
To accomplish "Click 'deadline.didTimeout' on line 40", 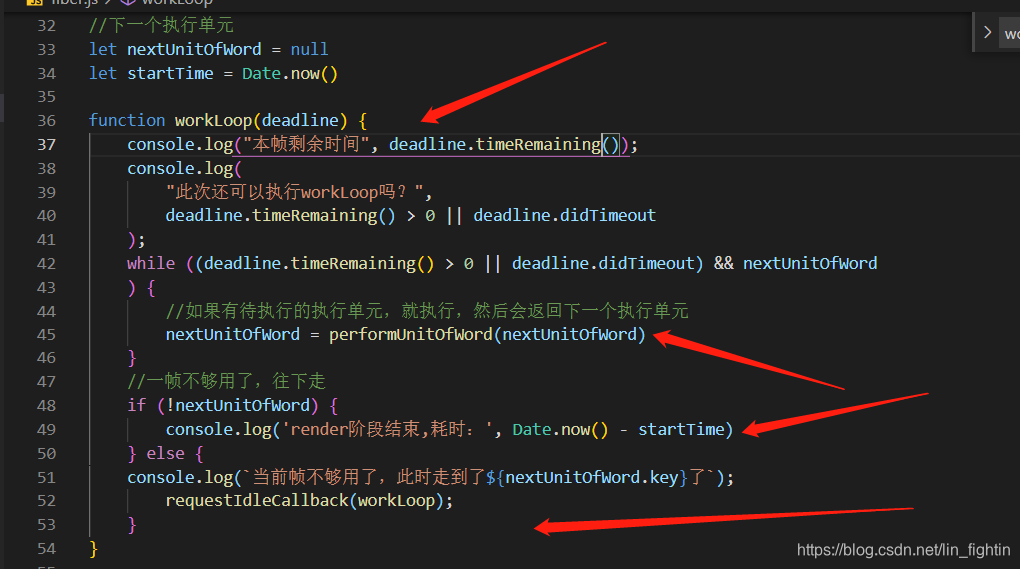I will 564,215.
